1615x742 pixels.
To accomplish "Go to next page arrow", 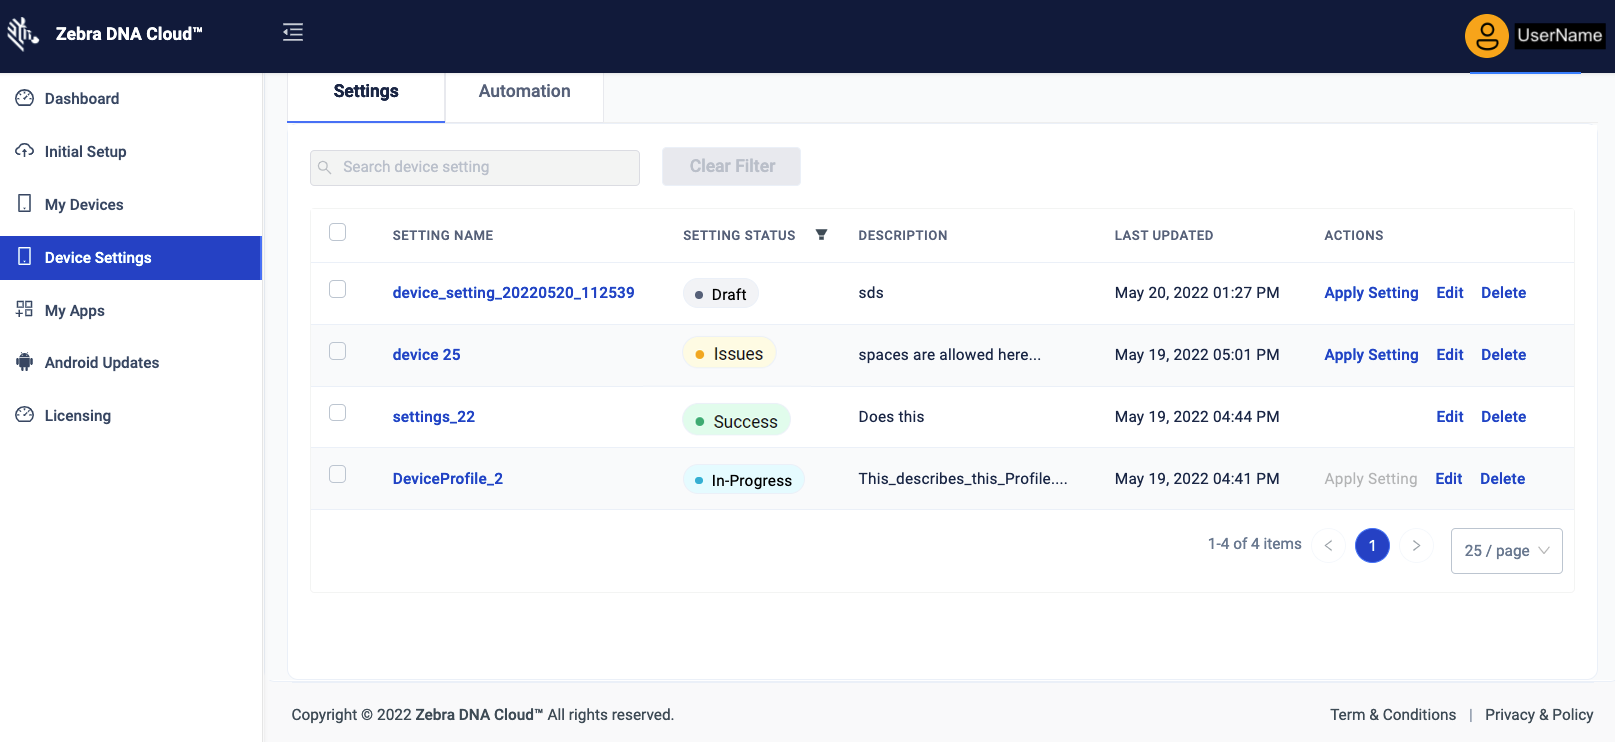I will tap(1416, 545).
